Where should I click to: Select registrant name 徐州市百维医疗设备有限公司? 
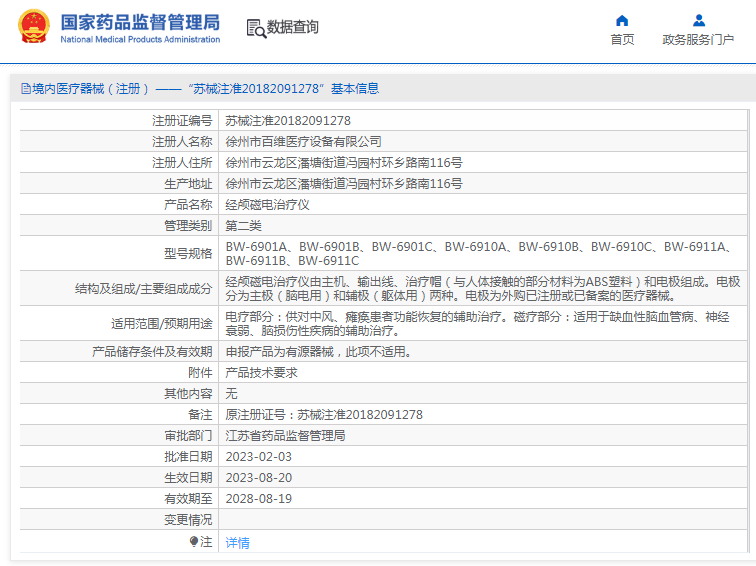coord(304,142)
